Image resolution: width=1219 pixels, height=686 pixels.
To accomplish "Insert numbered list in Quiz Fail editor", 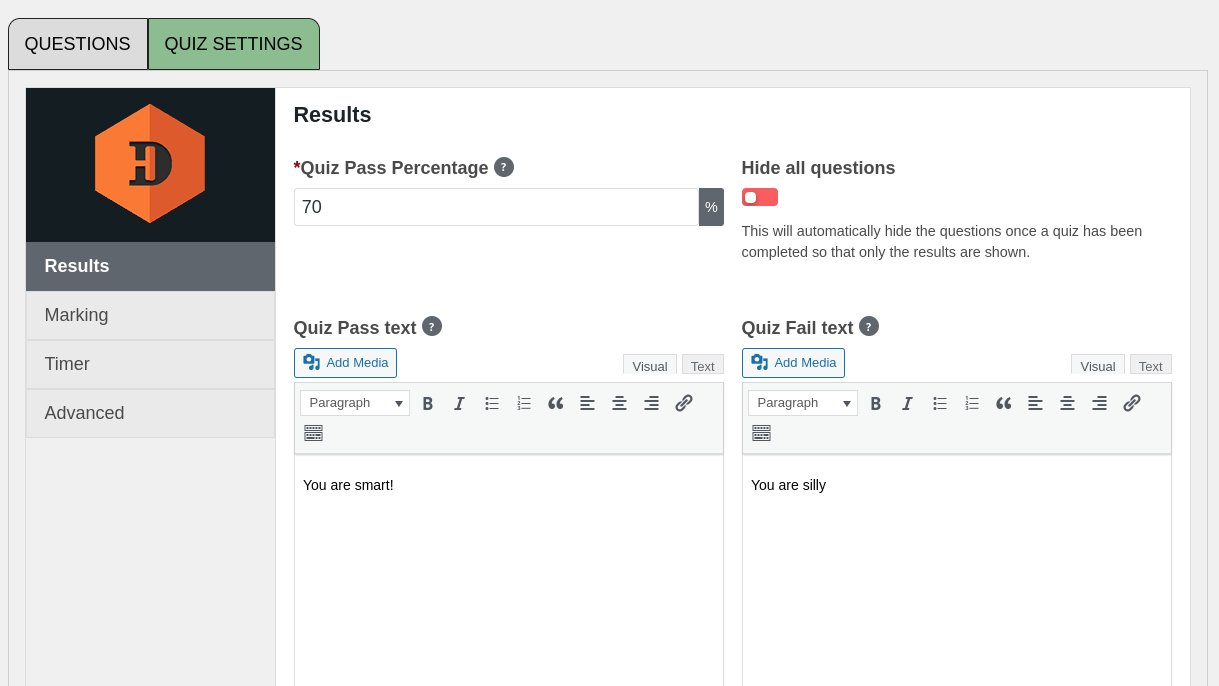I will pos(972,403).
